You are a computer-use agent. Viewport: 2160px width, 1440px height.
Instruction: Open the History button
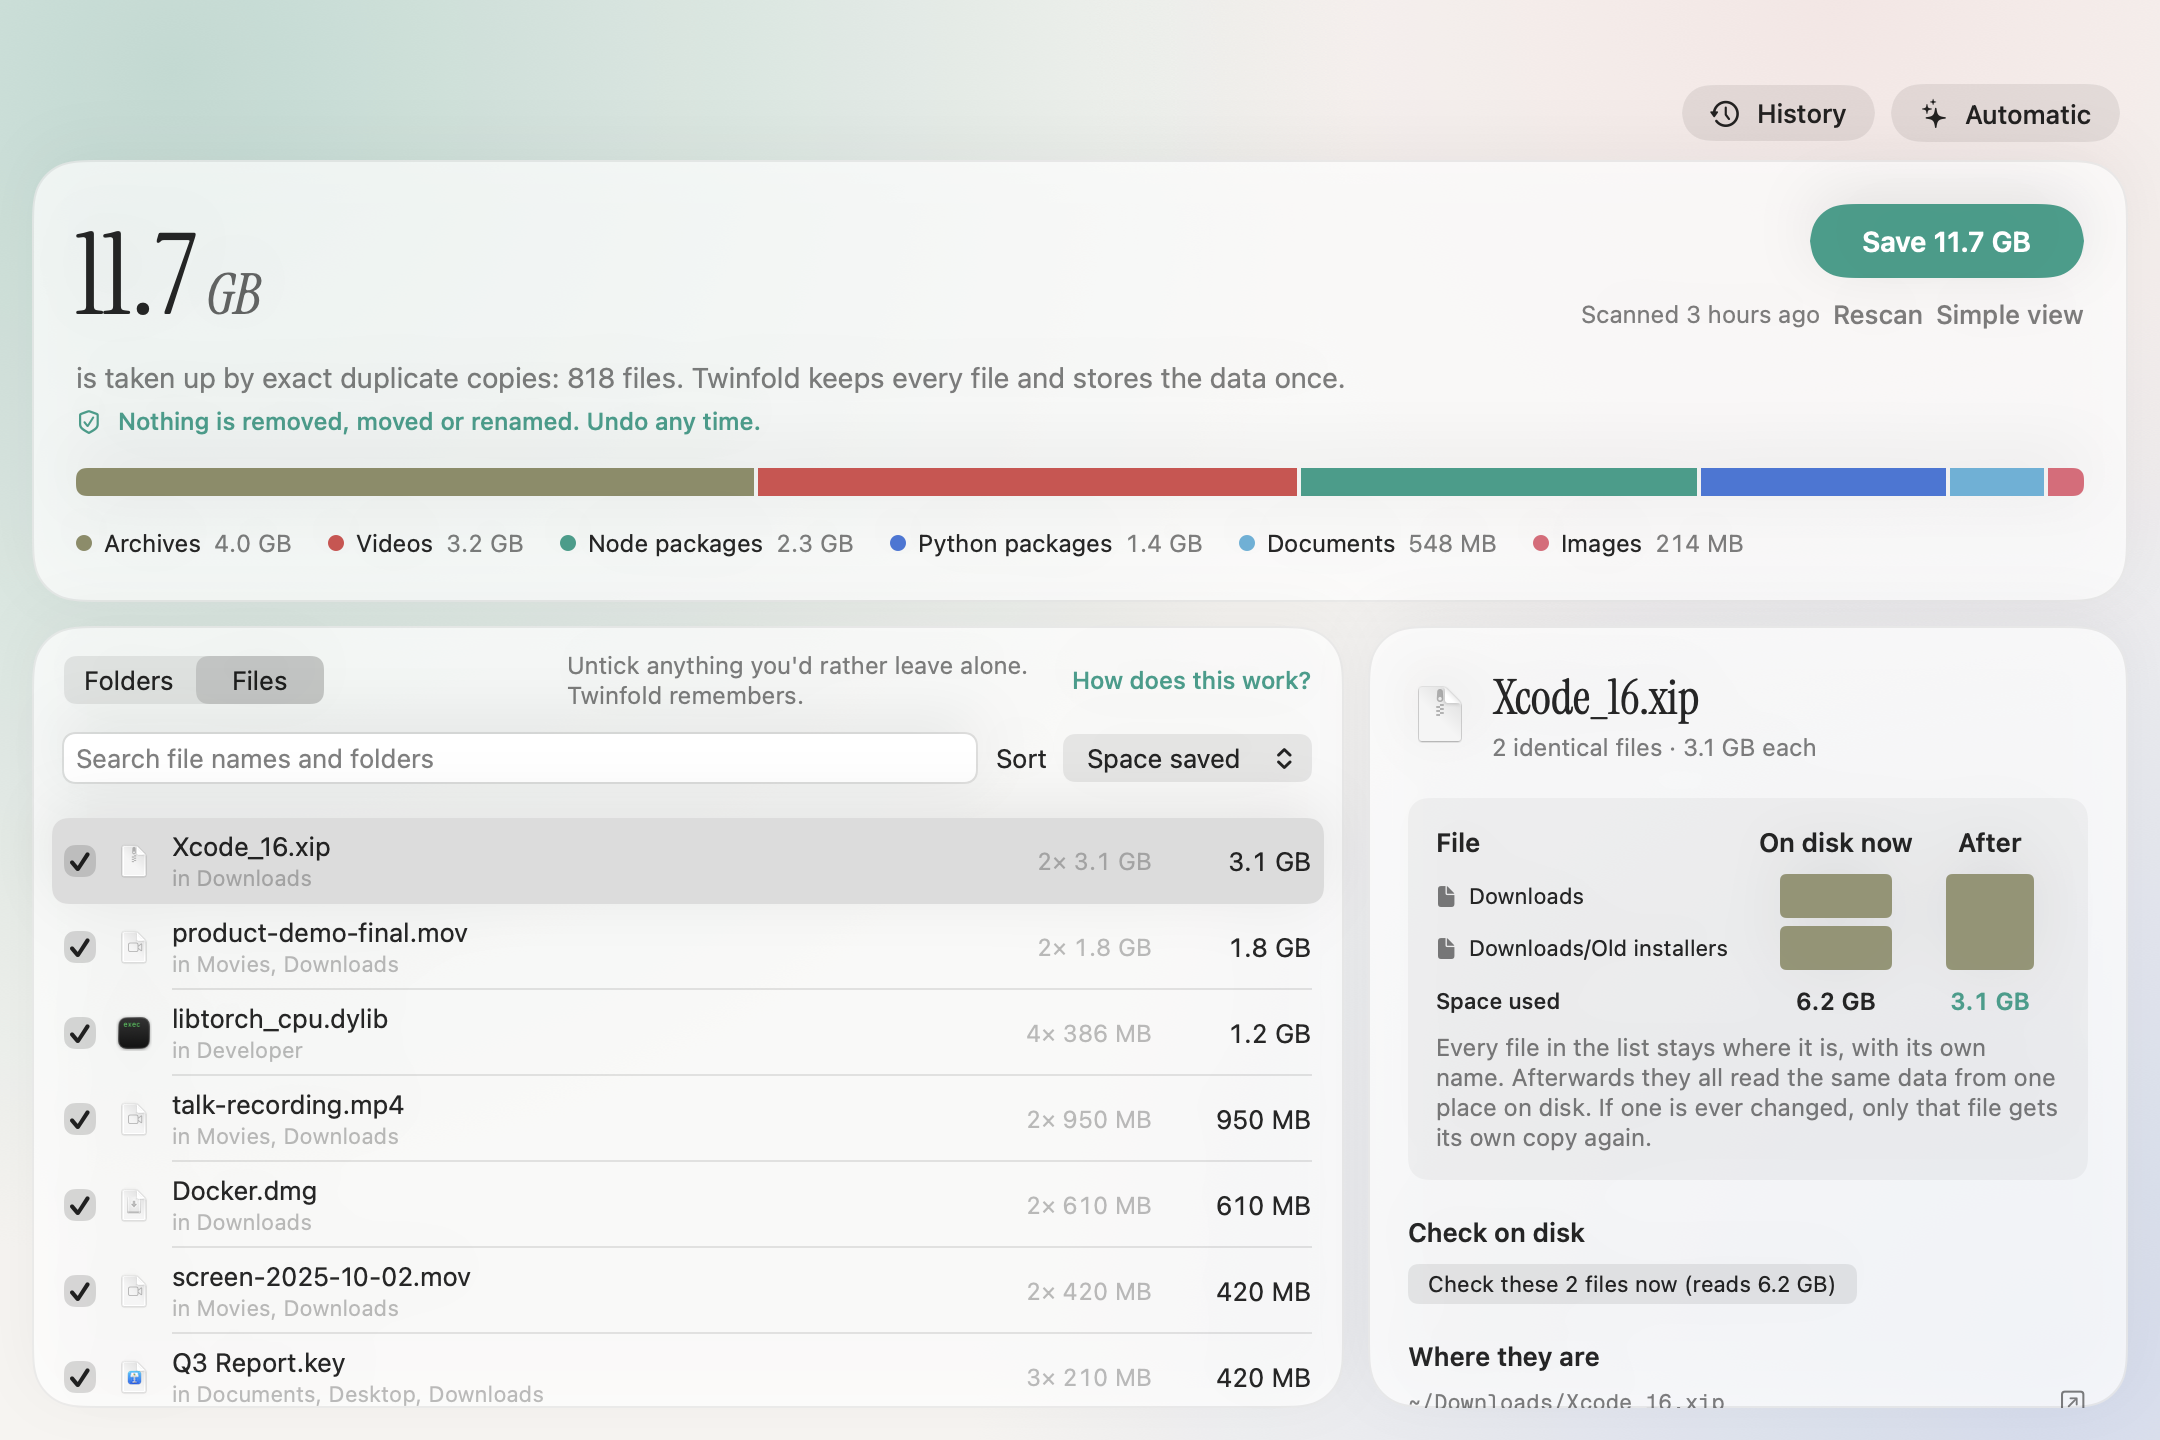coord(1778,114)
